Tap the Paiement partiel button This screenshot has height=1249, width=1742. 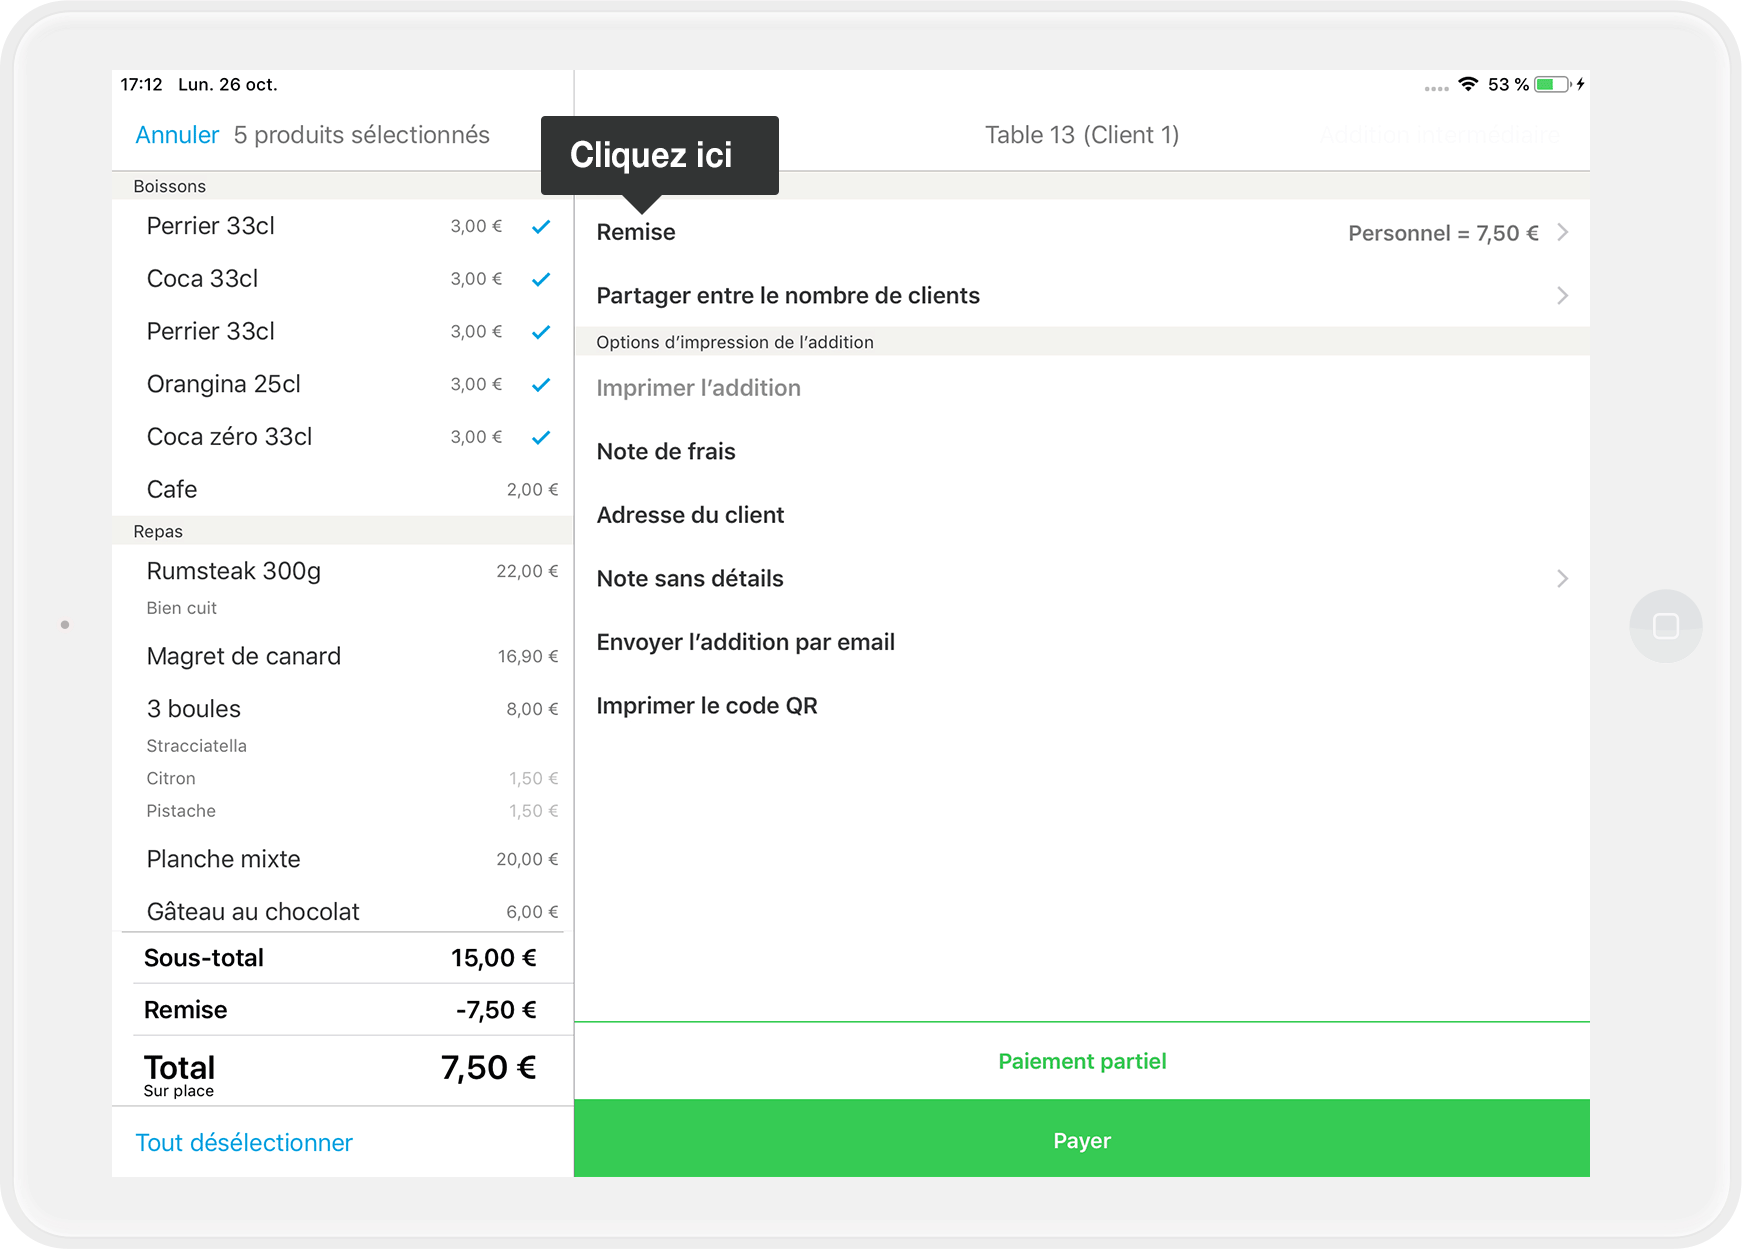point(1082,1061)
